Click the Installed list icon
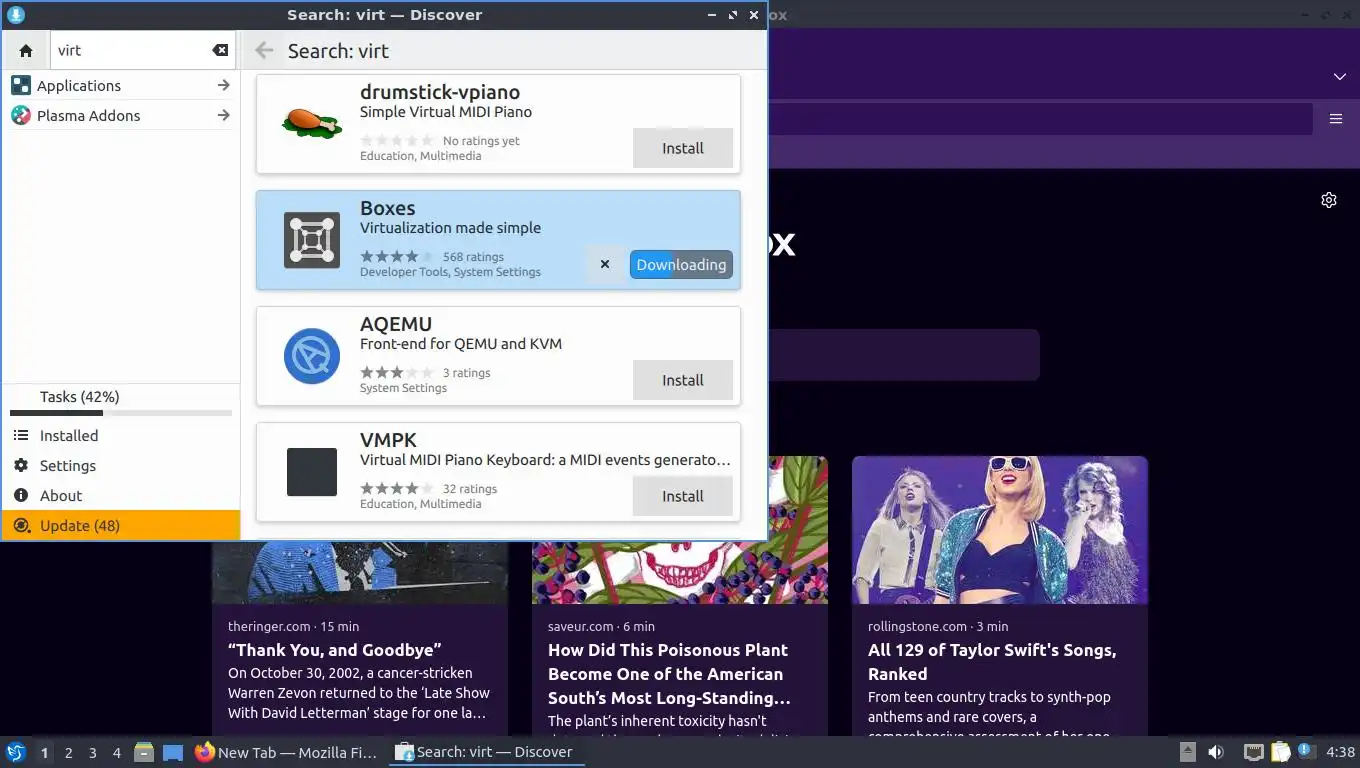The width and height of the screenshot is (1360, 768). point(21,436)
